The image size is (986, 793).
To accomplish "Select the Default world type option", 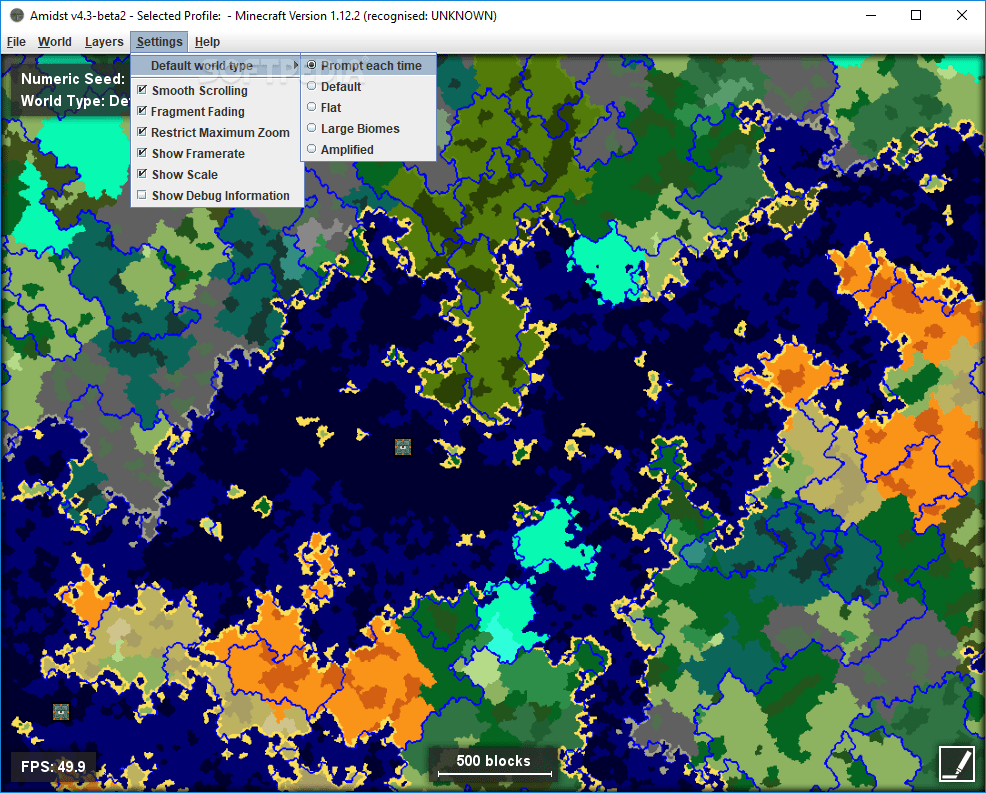I will (x=368, y=87).
